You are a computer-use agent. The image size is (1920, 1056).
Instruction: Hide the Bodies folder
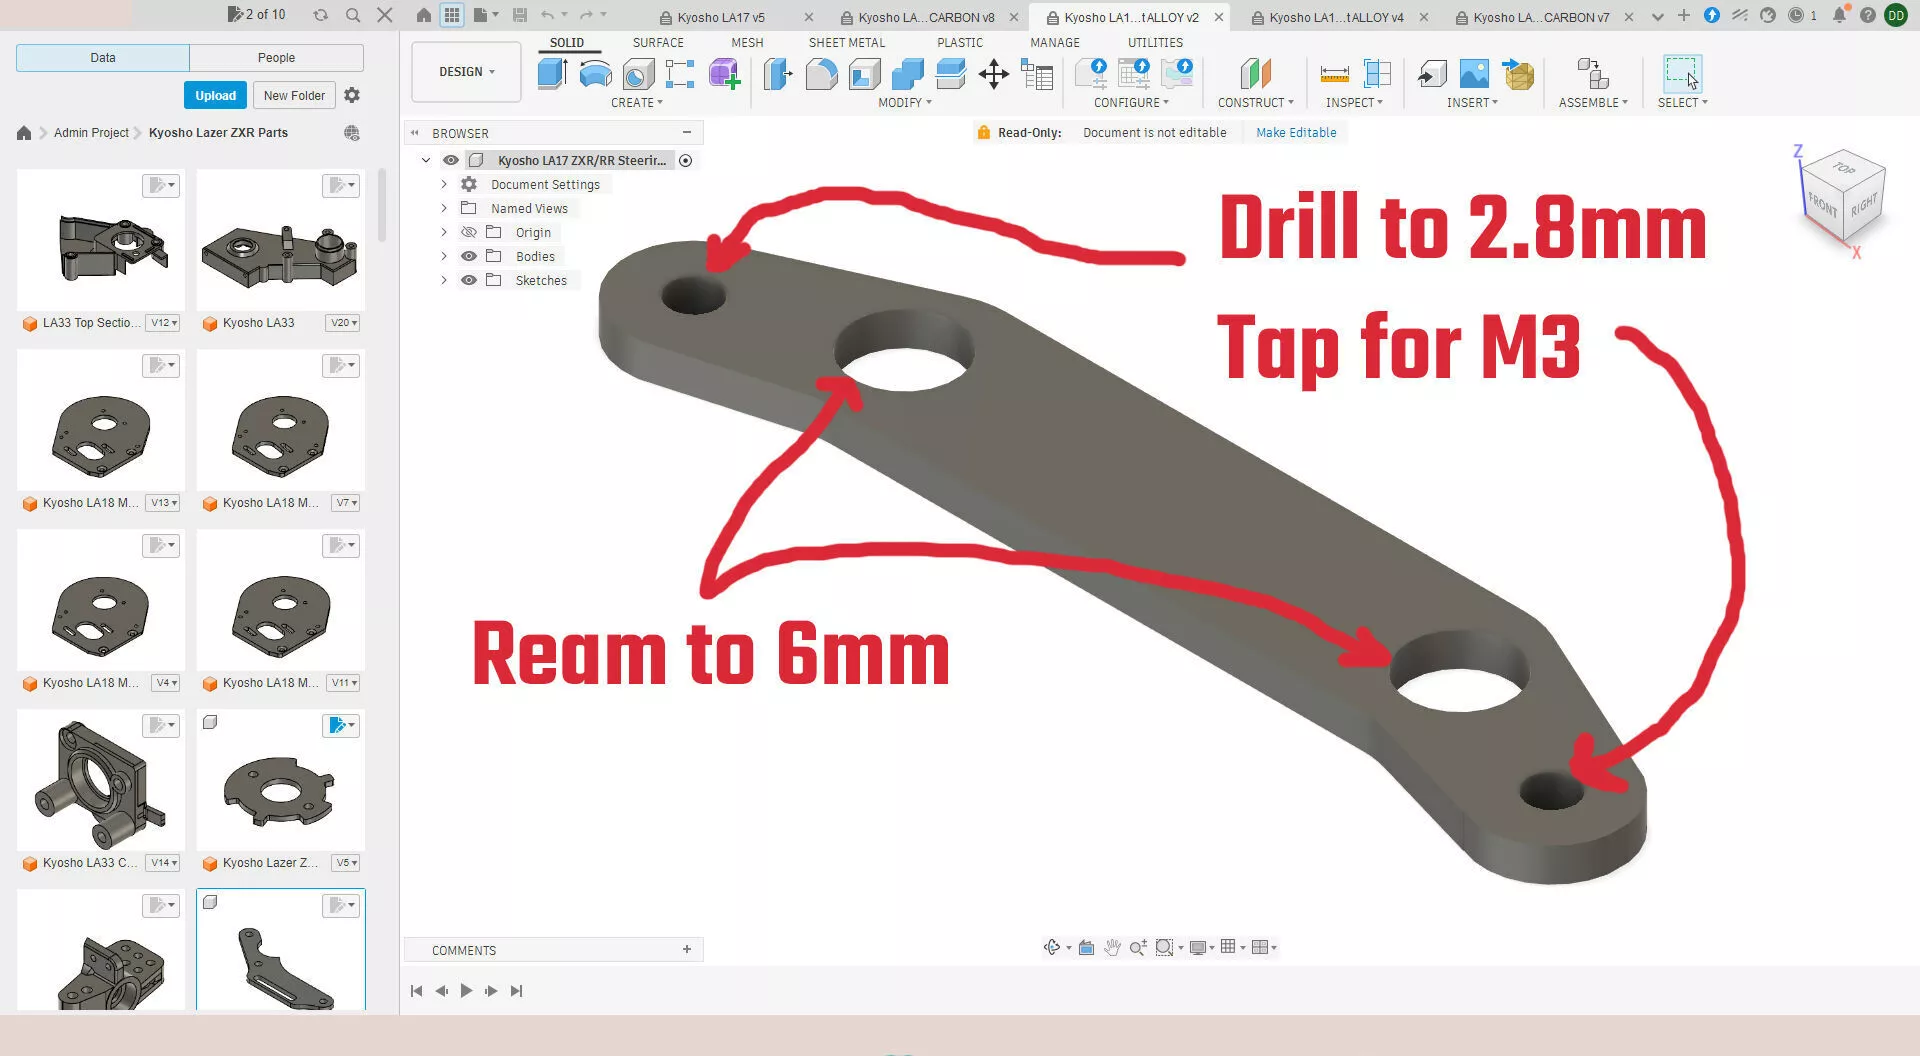(x=468, y=256)
